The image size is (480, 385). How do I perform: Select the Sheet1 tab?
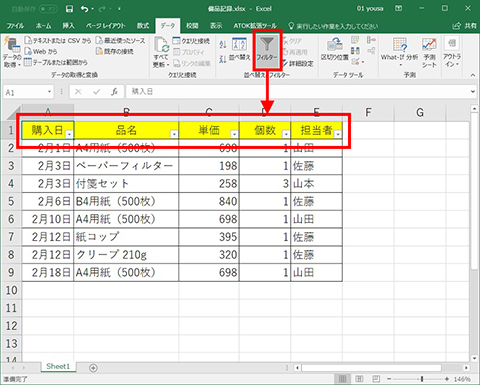pyautogui.click(x=58, y=366)
